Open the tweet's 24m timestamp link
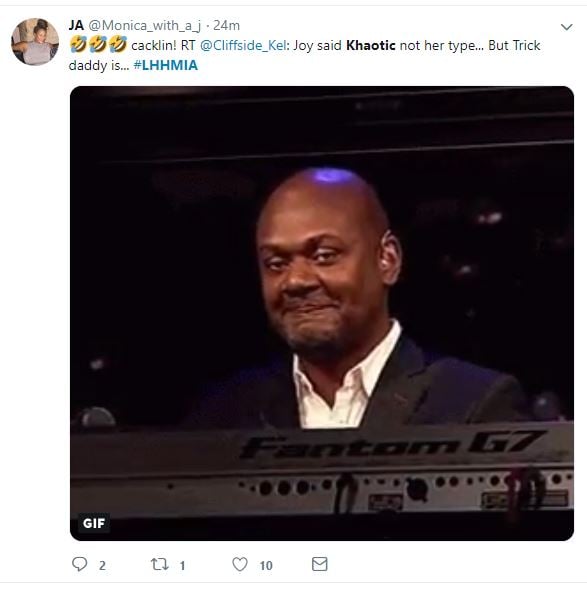This screenshot has height=592, width=587. (x=226, y=25)
